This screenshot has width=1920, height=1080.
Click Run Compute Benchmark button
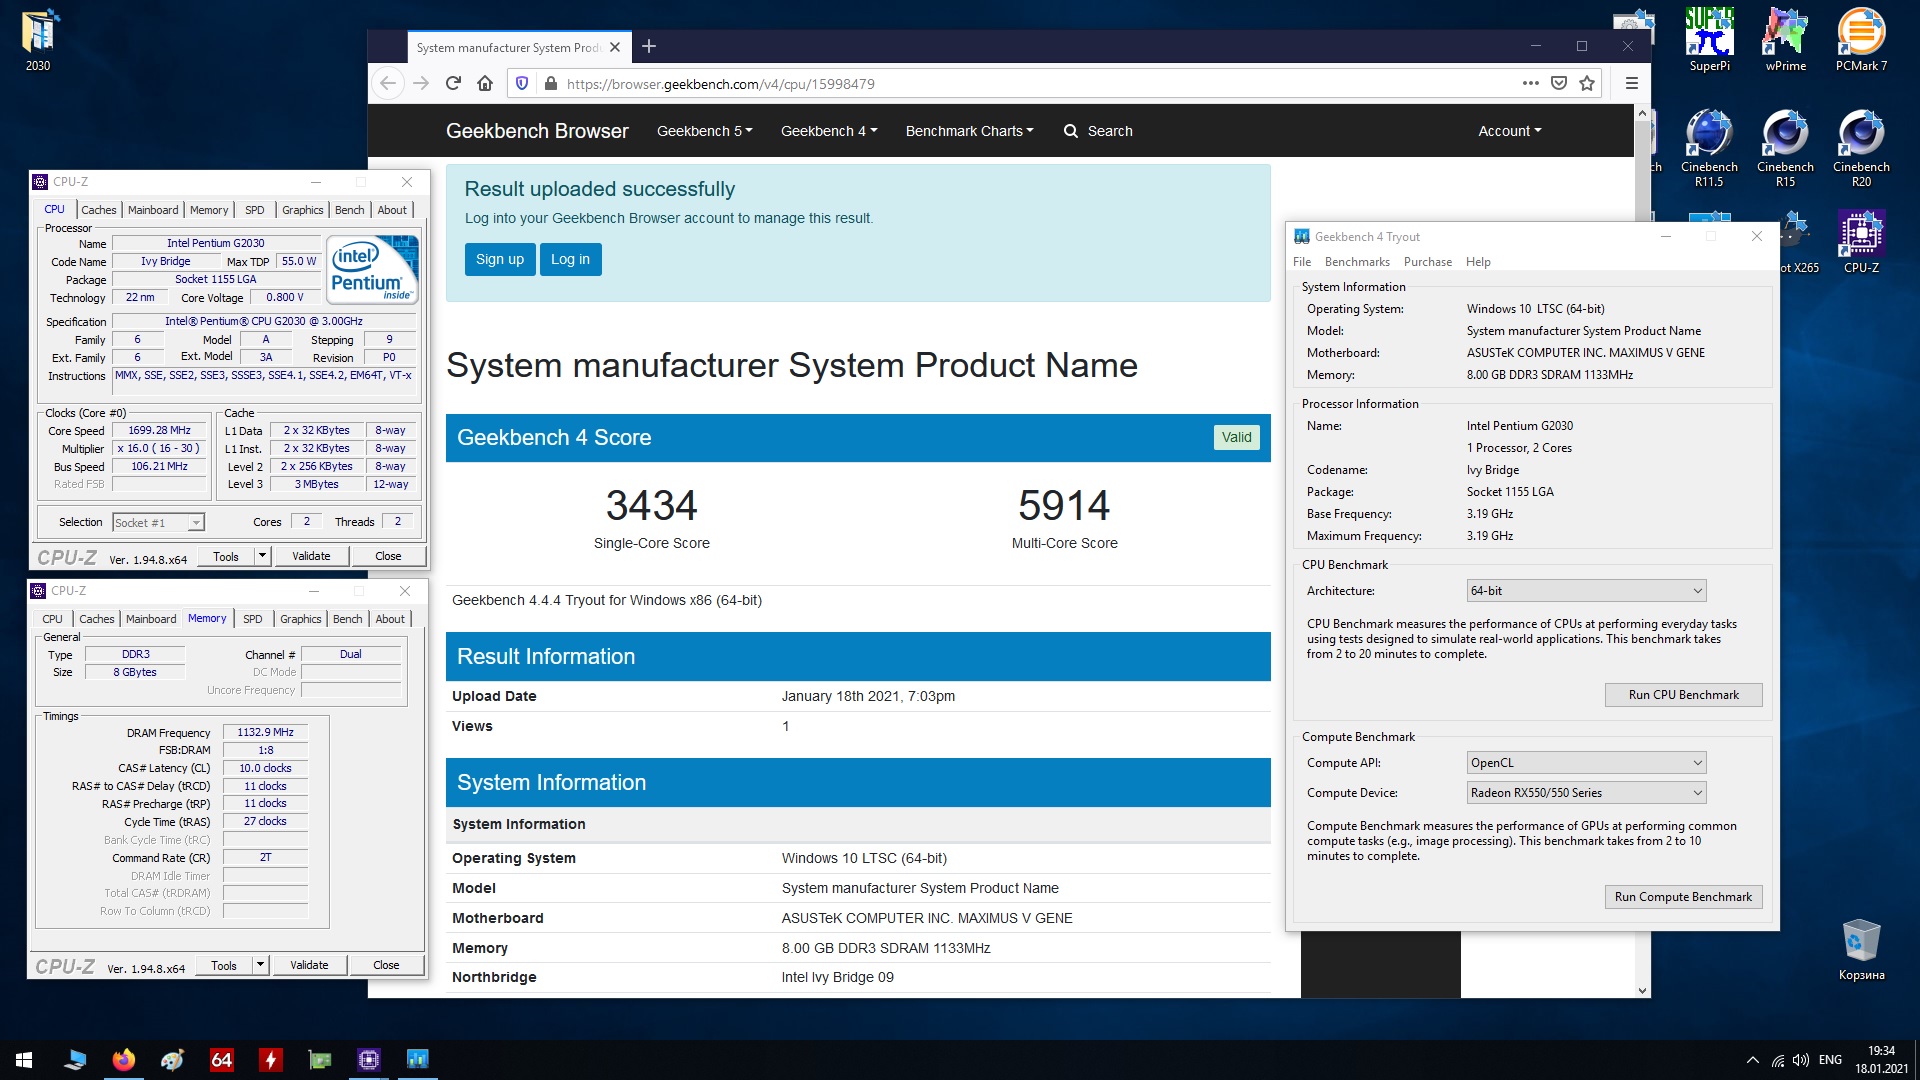tap(1683, 897)
